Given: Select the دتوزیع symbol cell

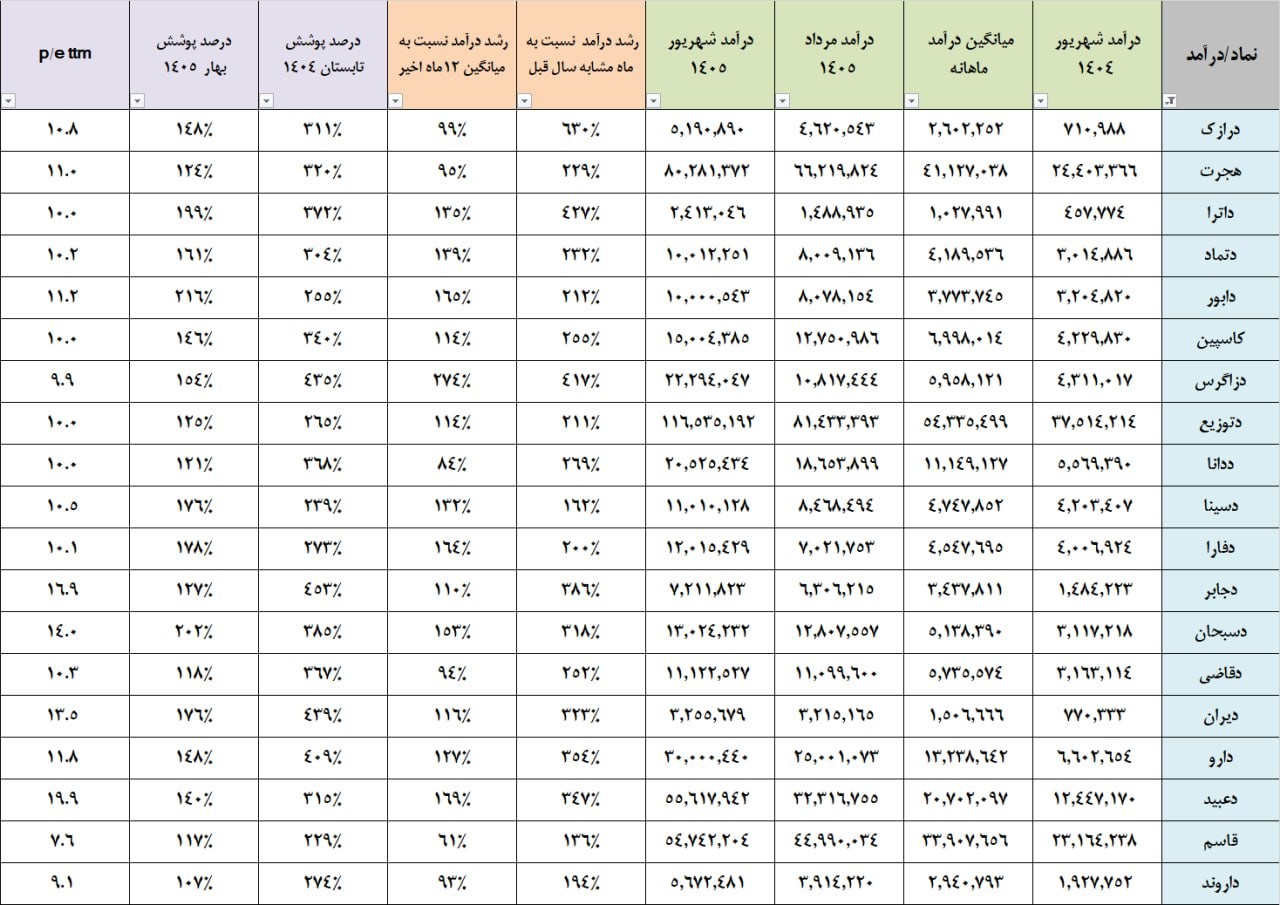Looking at the screenshot, I should [1220, 424].
